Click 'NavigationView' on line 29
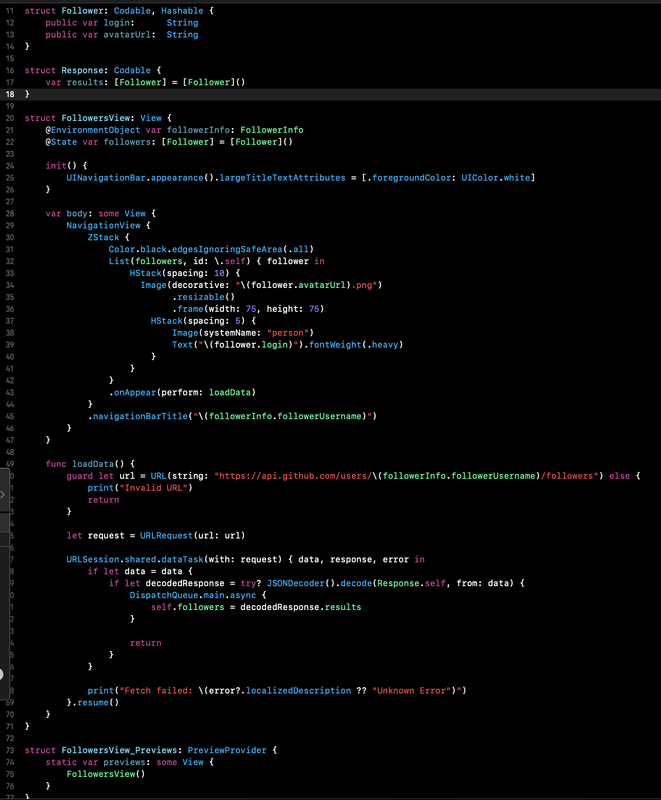This screenshot has width=661, height=800. pyautogui.click(x=104, y=226)
